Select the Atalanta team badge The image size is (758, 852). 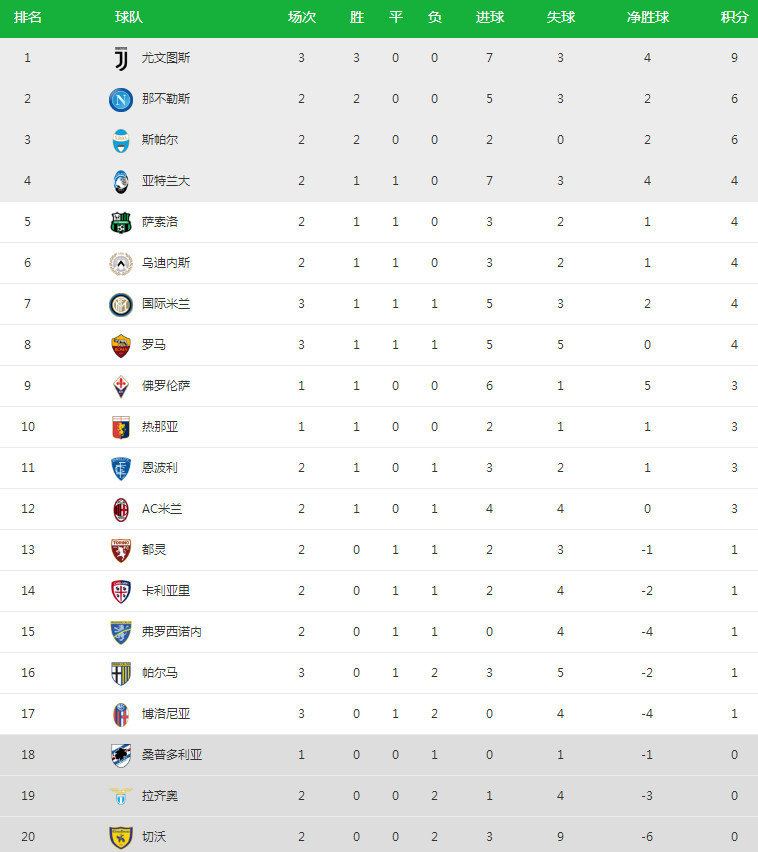point(121,181)
